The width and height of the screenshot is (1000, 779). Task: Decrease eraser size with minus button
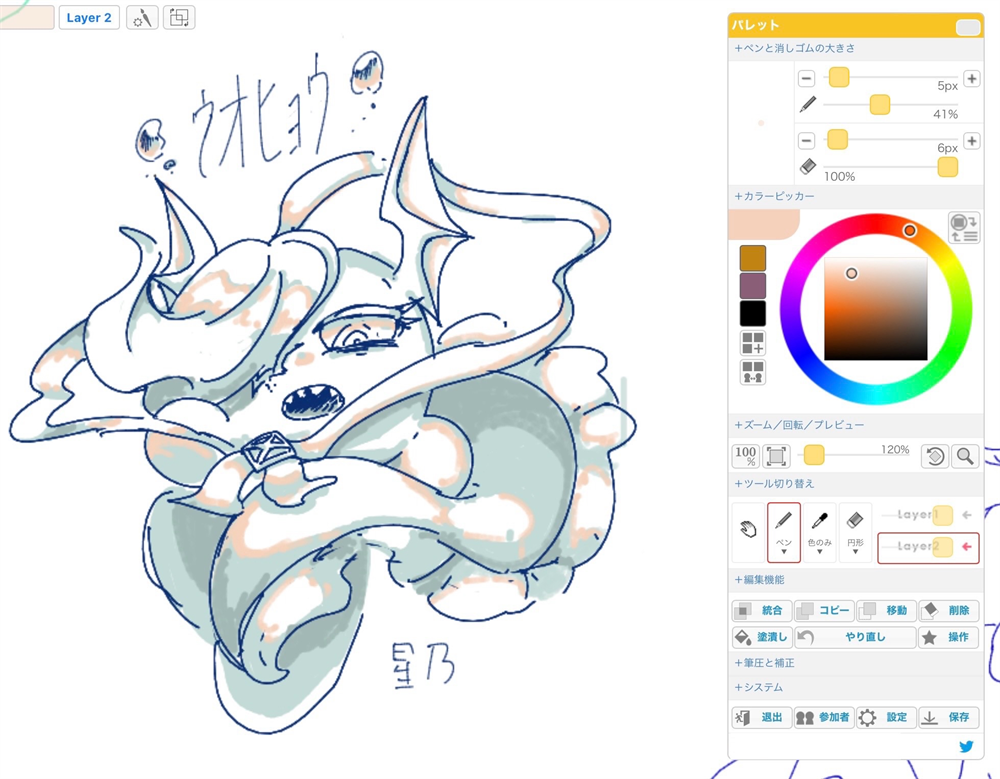807,140
